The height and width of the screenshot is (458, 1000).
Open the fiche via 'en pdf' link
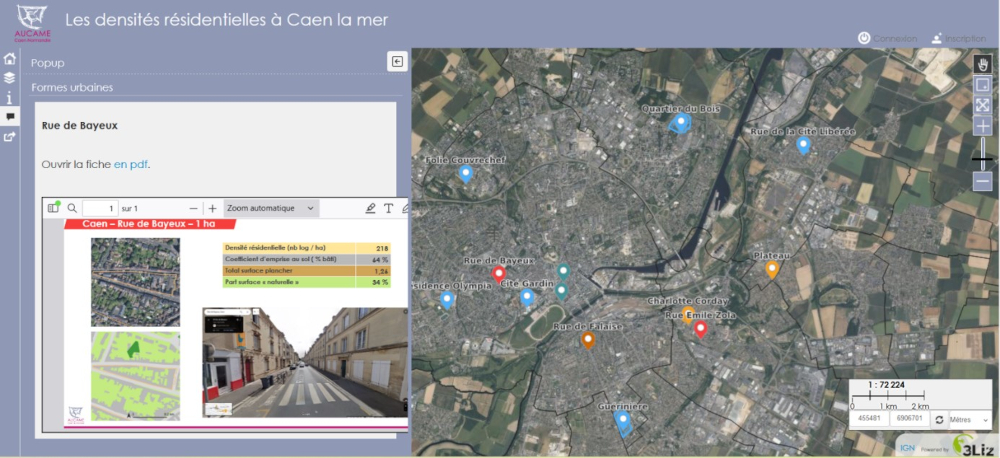[131, 165]
